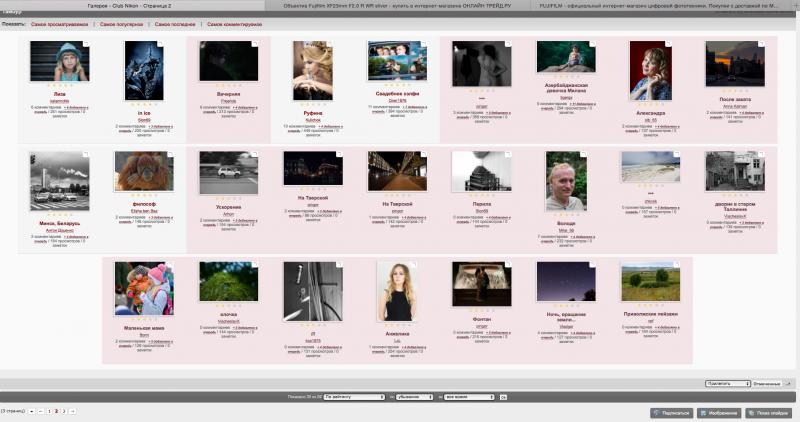Tick the select box on Приволжские пейзажи photo
Image resolution: width=800 pixels, height=422 pixels.
pyautogui.click(x=677, y=265)
